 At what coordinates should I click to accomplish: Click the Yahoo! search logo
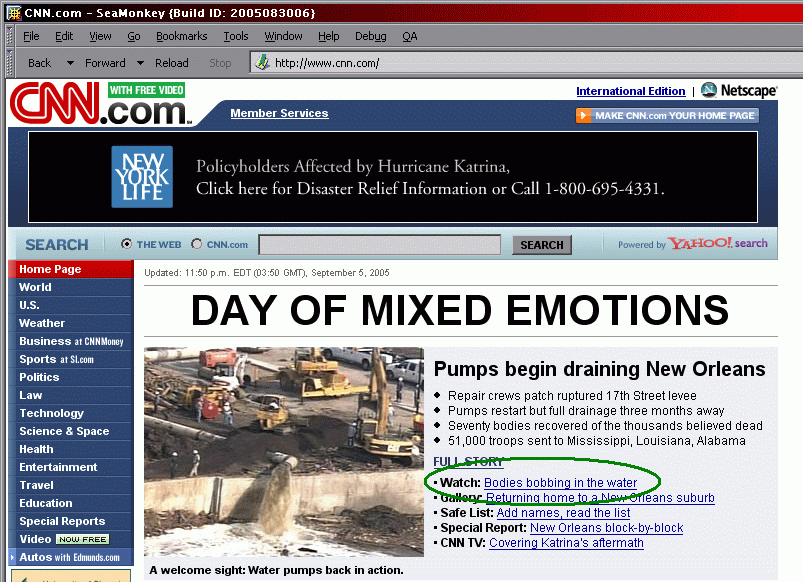[x=717, y=243]
